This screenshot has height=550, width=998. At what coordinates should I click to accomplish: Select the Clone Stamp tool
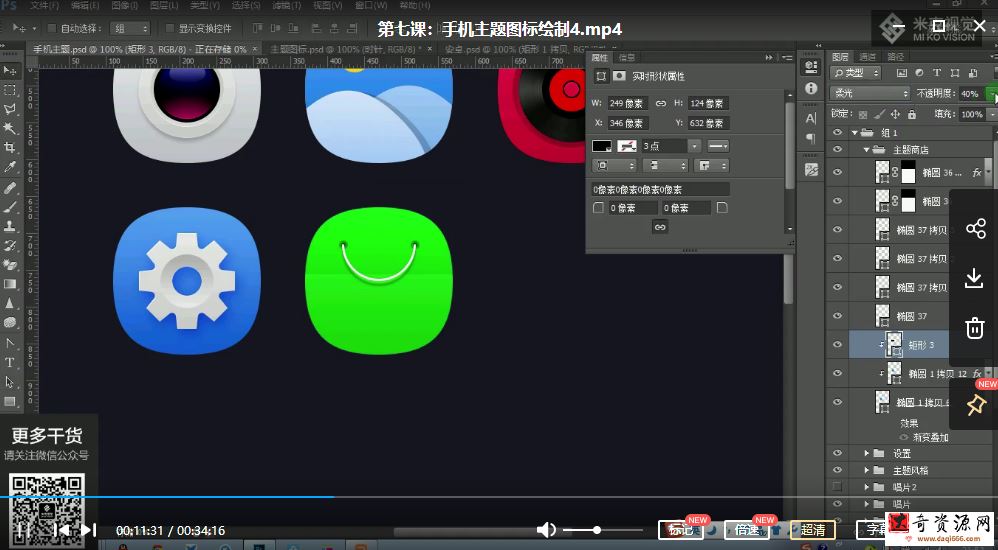10,226
